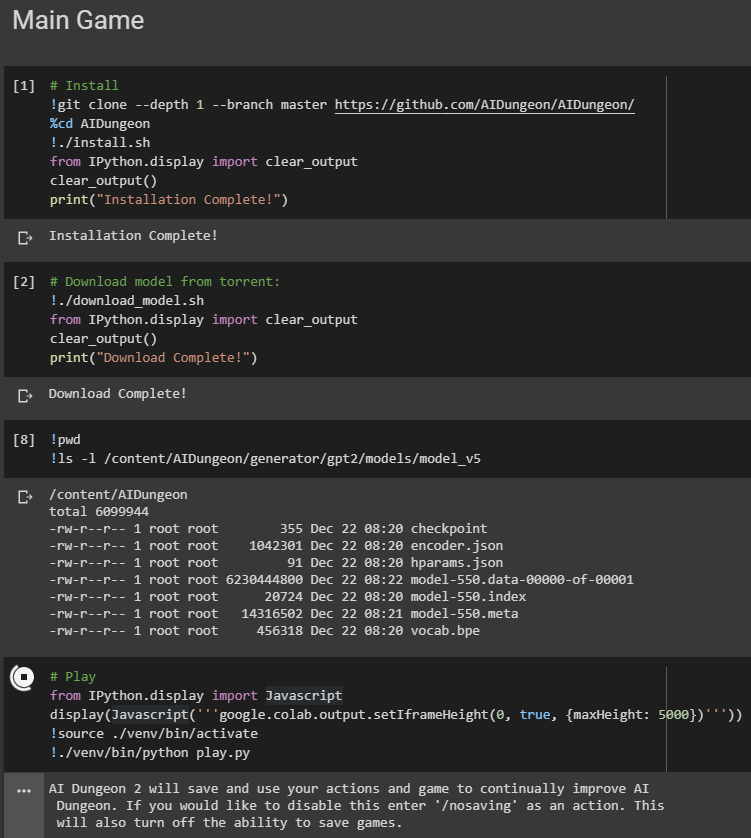The width and height of the screenshot is (751, 838).
Task: Click the setIframeHeight display line
Action: (396, 715)
